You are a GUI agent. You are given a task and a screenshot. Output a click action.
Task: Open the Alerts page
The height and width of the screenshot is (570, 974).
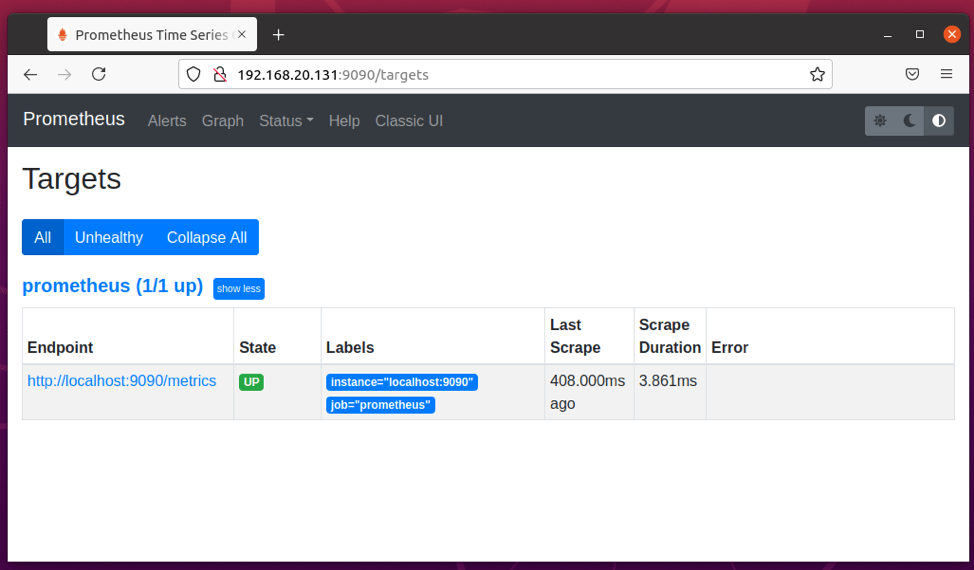(x=167, y=121)
